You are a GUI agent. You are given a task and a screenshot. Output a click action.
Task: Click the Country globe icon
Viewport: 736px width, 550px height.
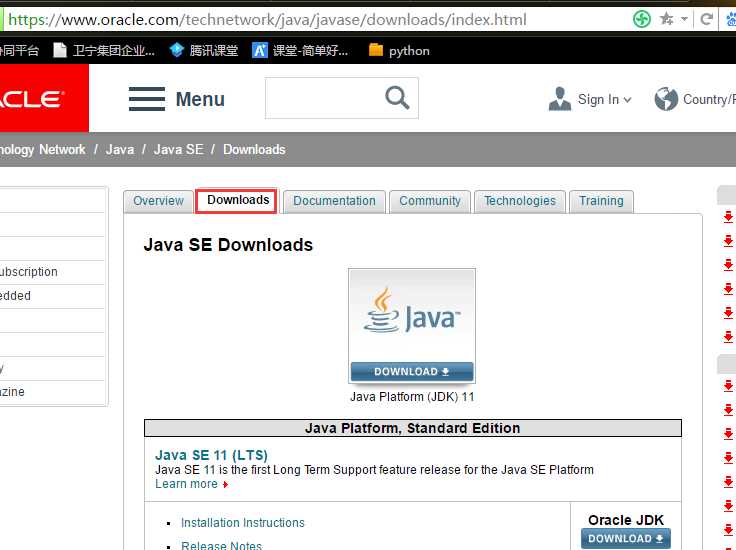[x=666, y=99]
